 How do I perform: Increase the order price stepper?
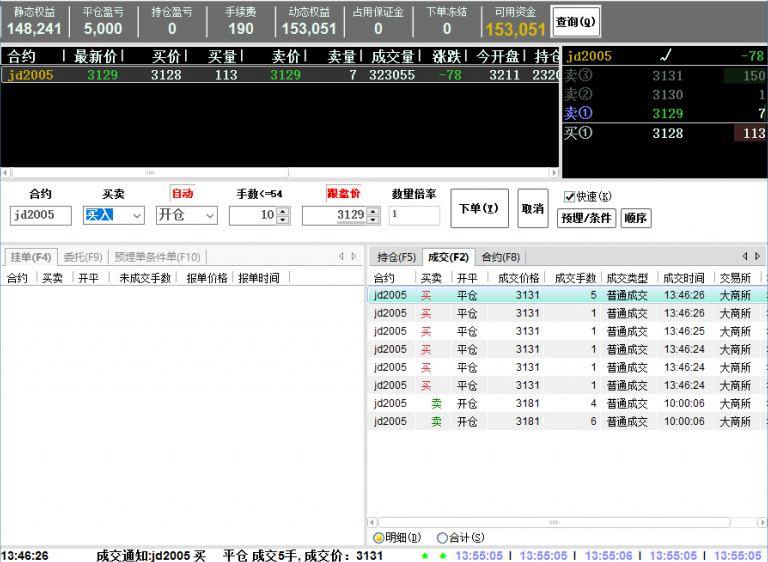coord(373,211)
